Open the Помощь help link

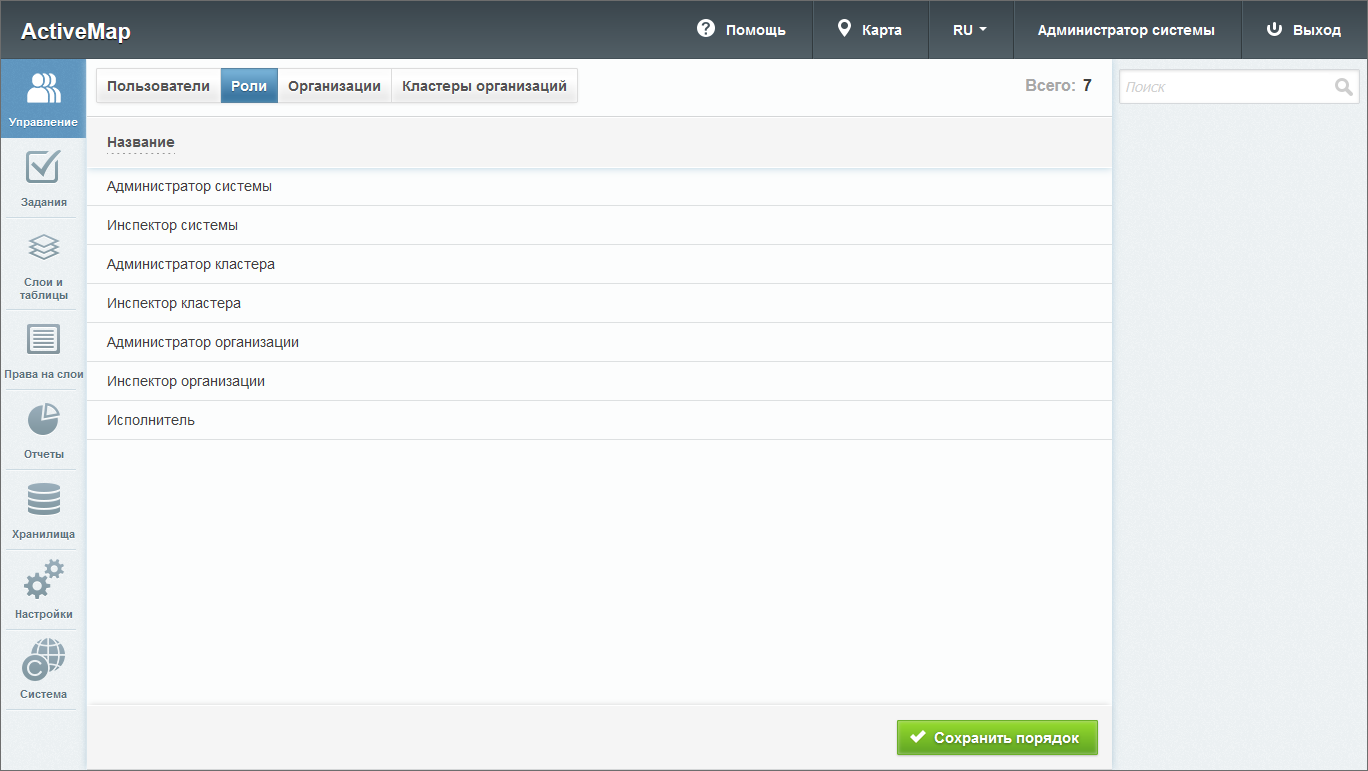click(741, 30)
